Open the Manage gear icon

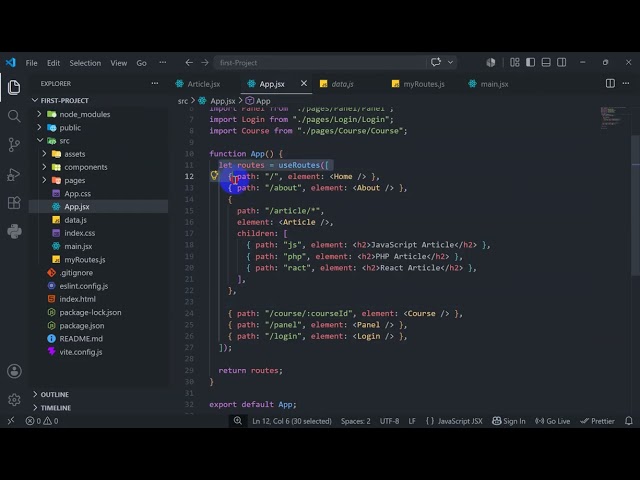(14, 400)
